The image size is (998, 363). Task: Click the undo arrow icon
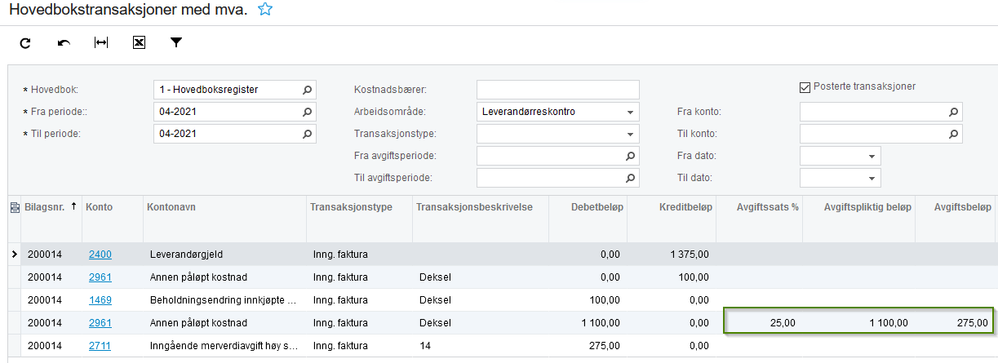64,43
